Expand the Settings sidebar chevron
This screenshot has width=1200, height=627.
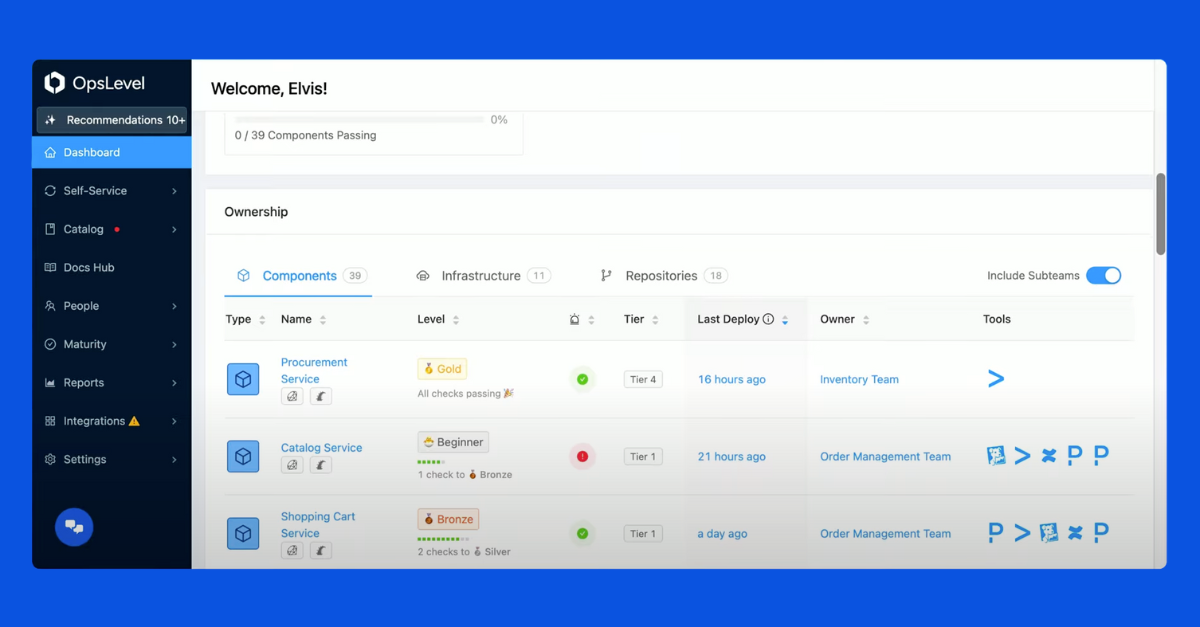coord(174,460)
